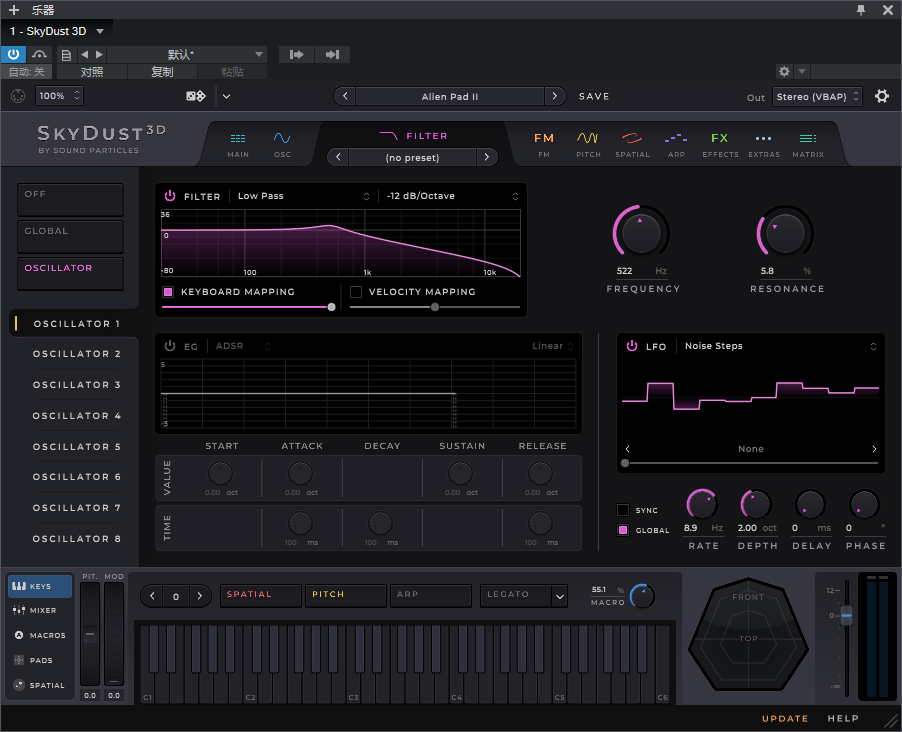Click the MACRO knob

coord(642,596)
